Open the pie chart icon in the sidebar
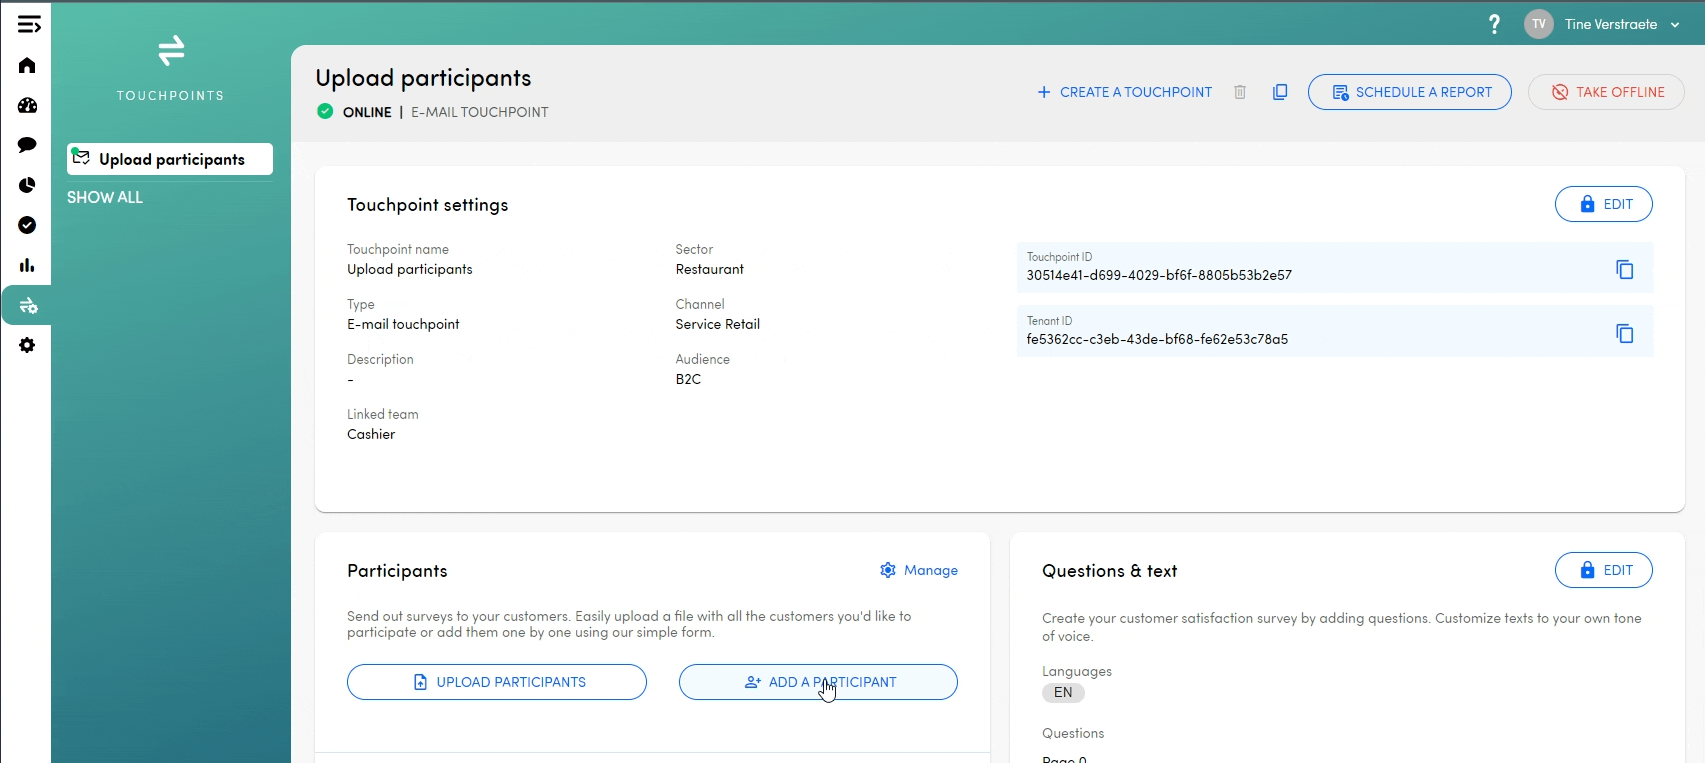1705x763 pixels. point(27,185)
